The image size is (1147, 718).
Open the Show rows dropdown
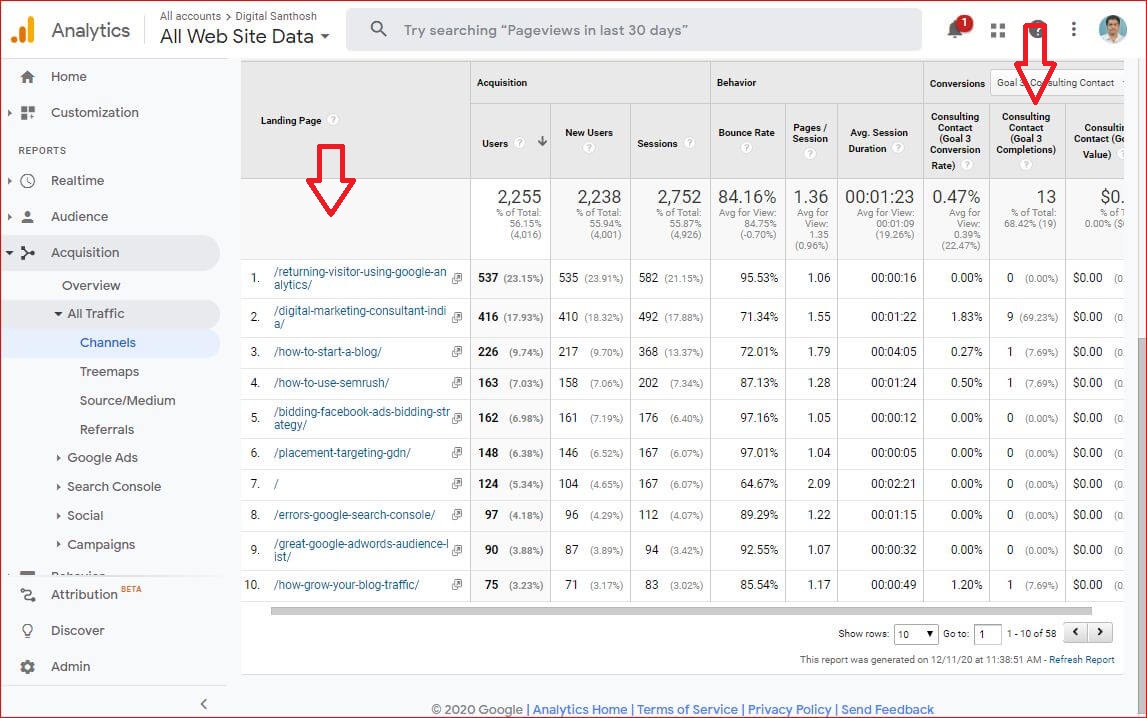click(x=916, y=634)
